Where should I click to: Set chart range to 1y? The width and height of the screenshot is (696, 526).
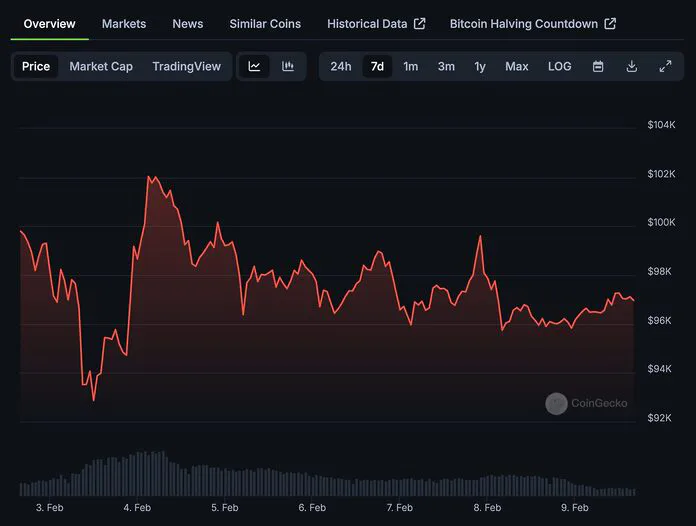tap(480, 67)
